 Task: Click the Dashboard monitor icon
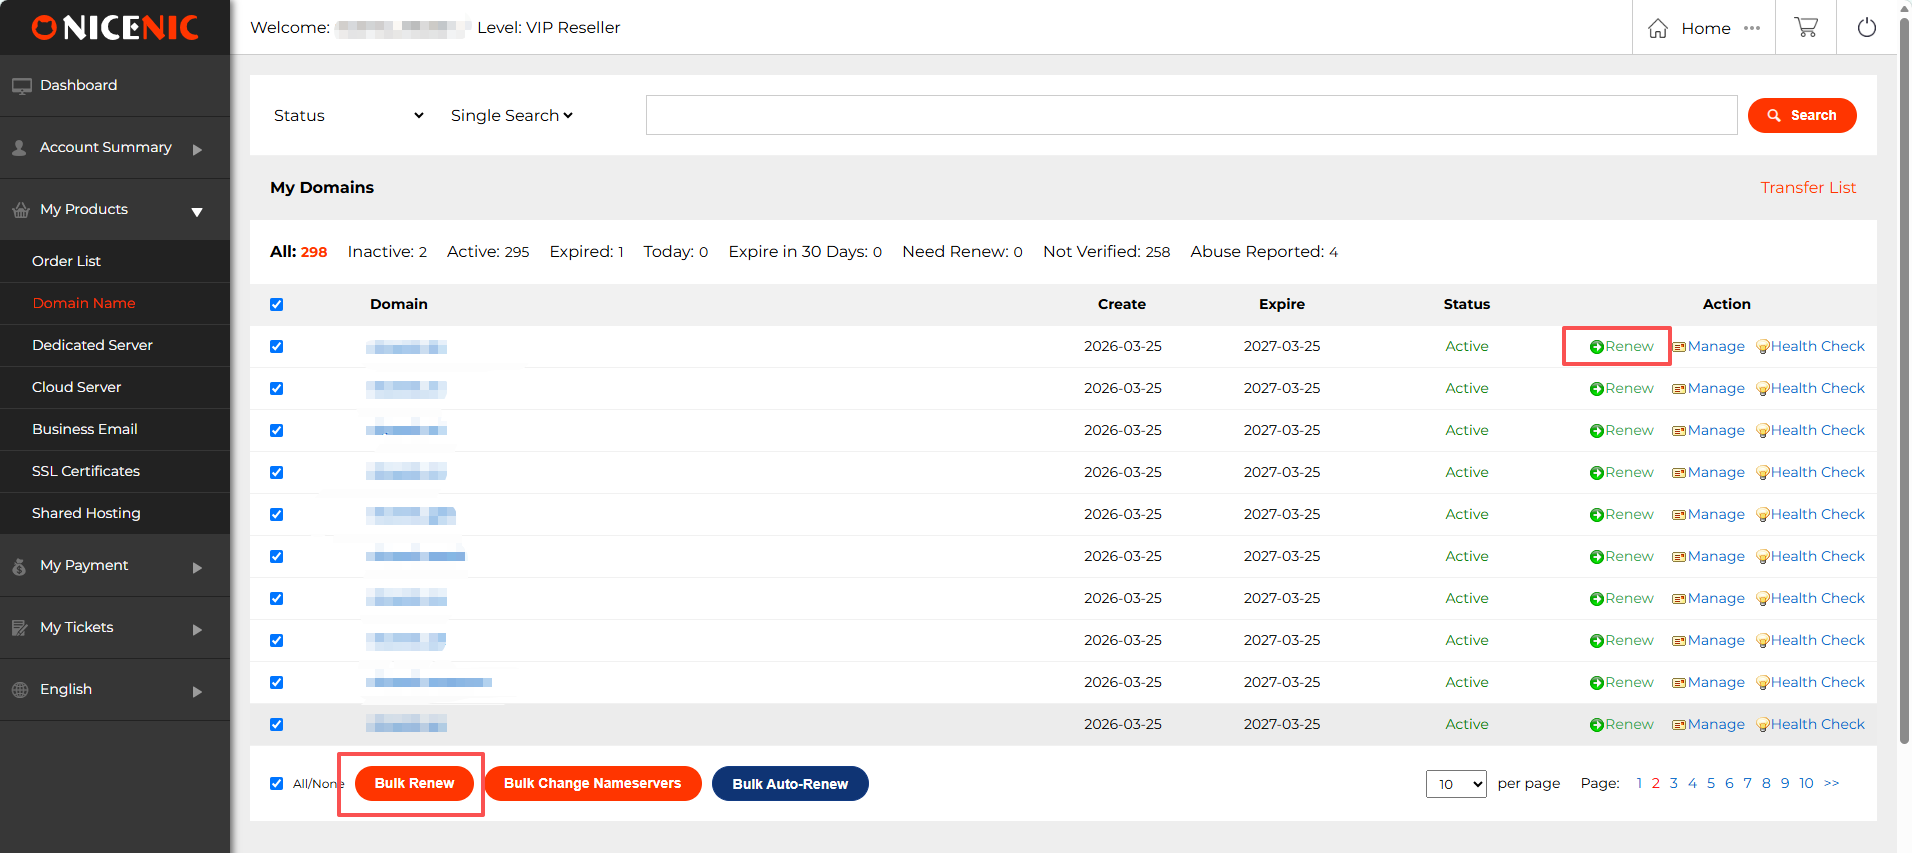[21, 86]
